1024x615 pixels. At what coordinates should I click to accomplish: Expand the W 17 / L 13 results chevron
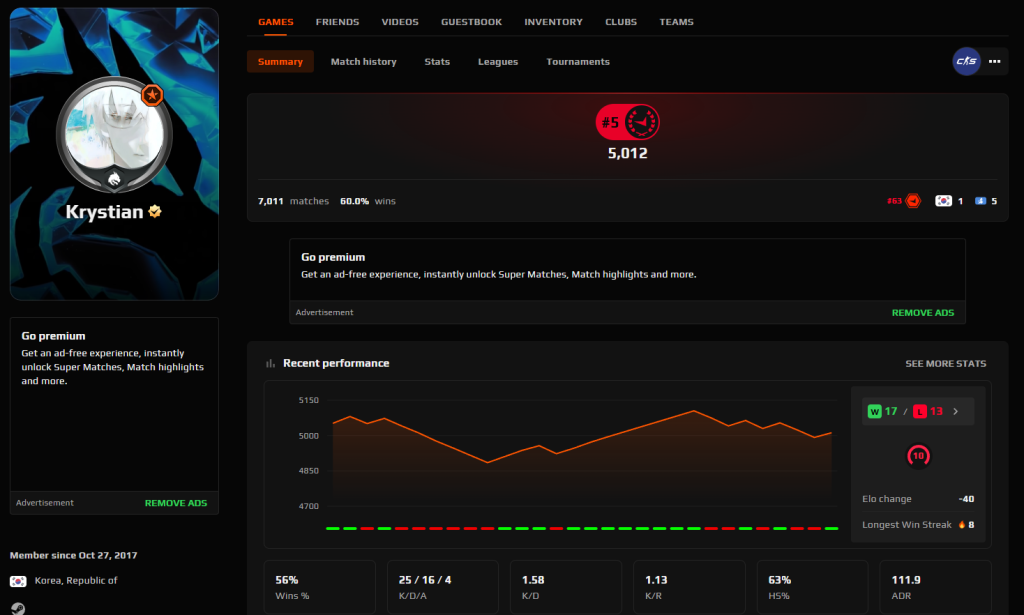955,411
